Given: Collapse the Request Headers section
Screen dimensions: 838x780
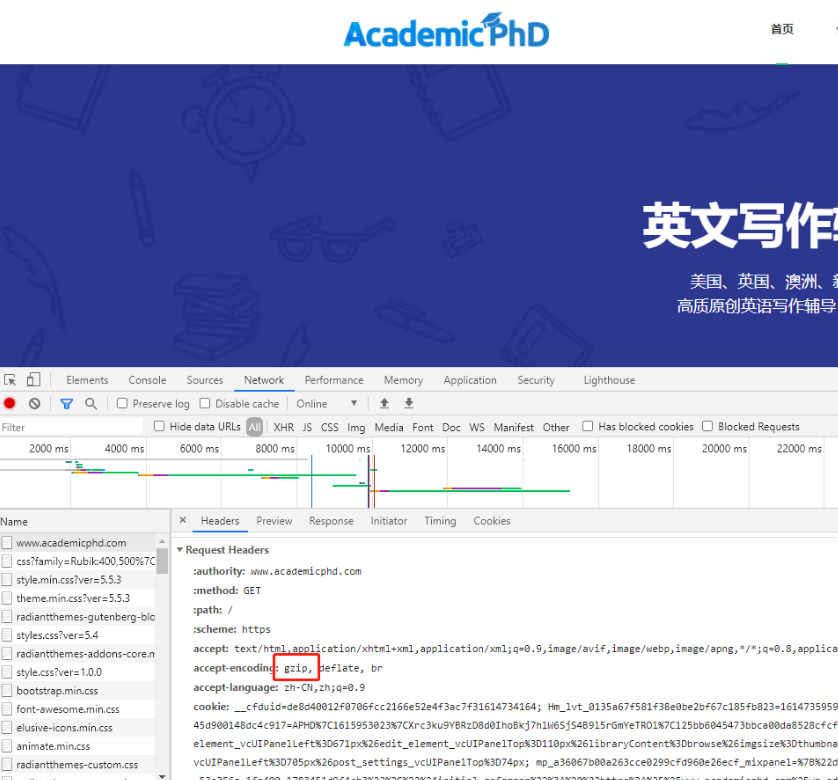Looking at the screenshot, I should 180,550.
